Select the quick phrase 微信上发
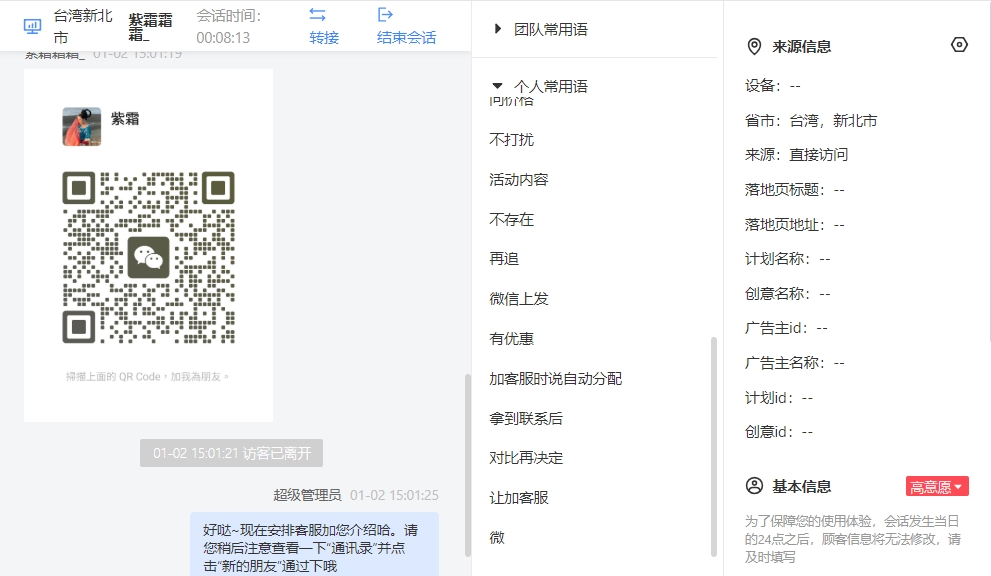991x576 pixels. (519, 298)
